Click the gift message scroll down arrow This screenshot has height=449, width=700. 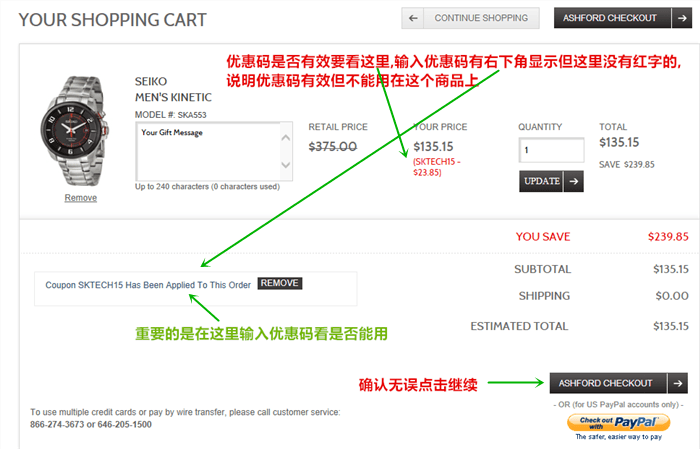(x=286, y=165)
